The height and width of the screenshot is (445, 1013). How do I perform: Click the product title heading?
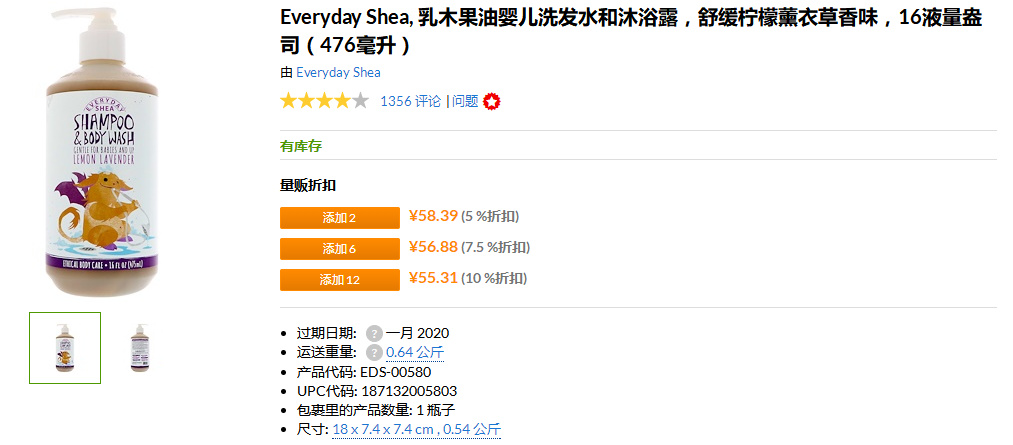point(631,32)
